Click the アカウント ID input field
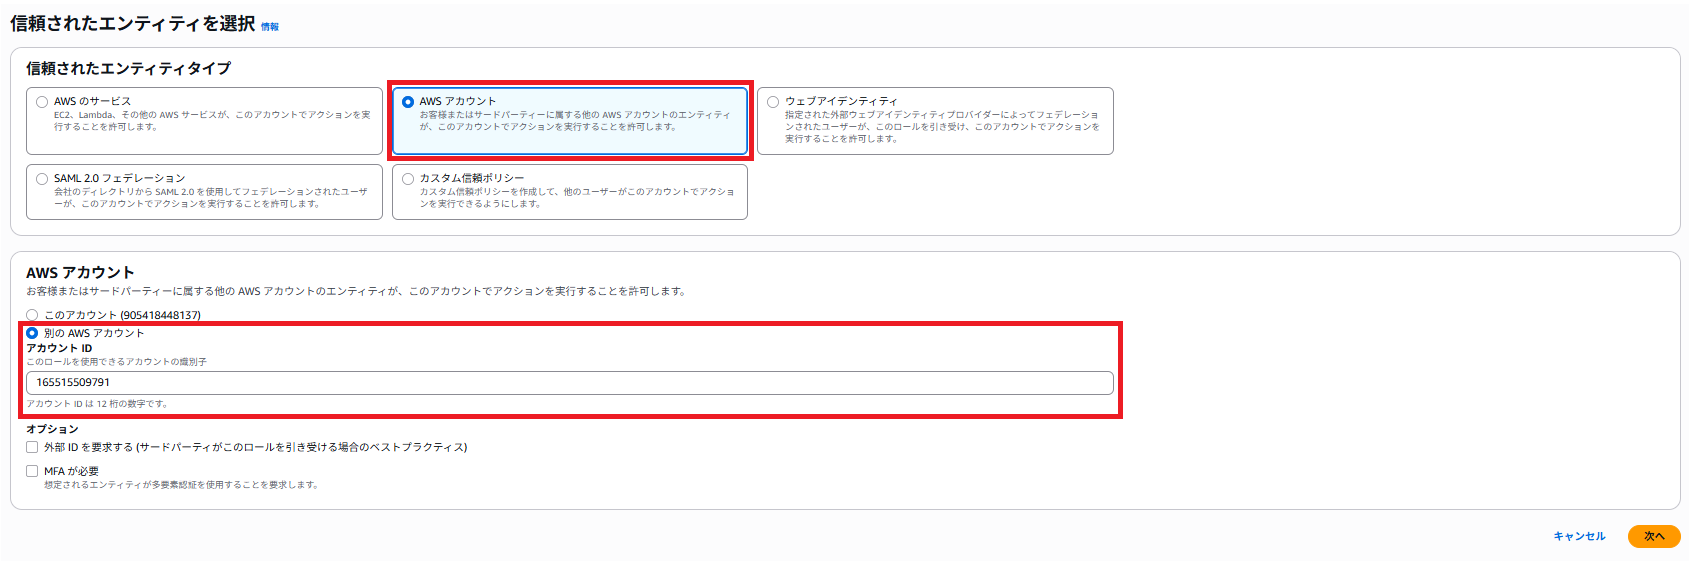The image size is (1695, 561). click(569, 383)
